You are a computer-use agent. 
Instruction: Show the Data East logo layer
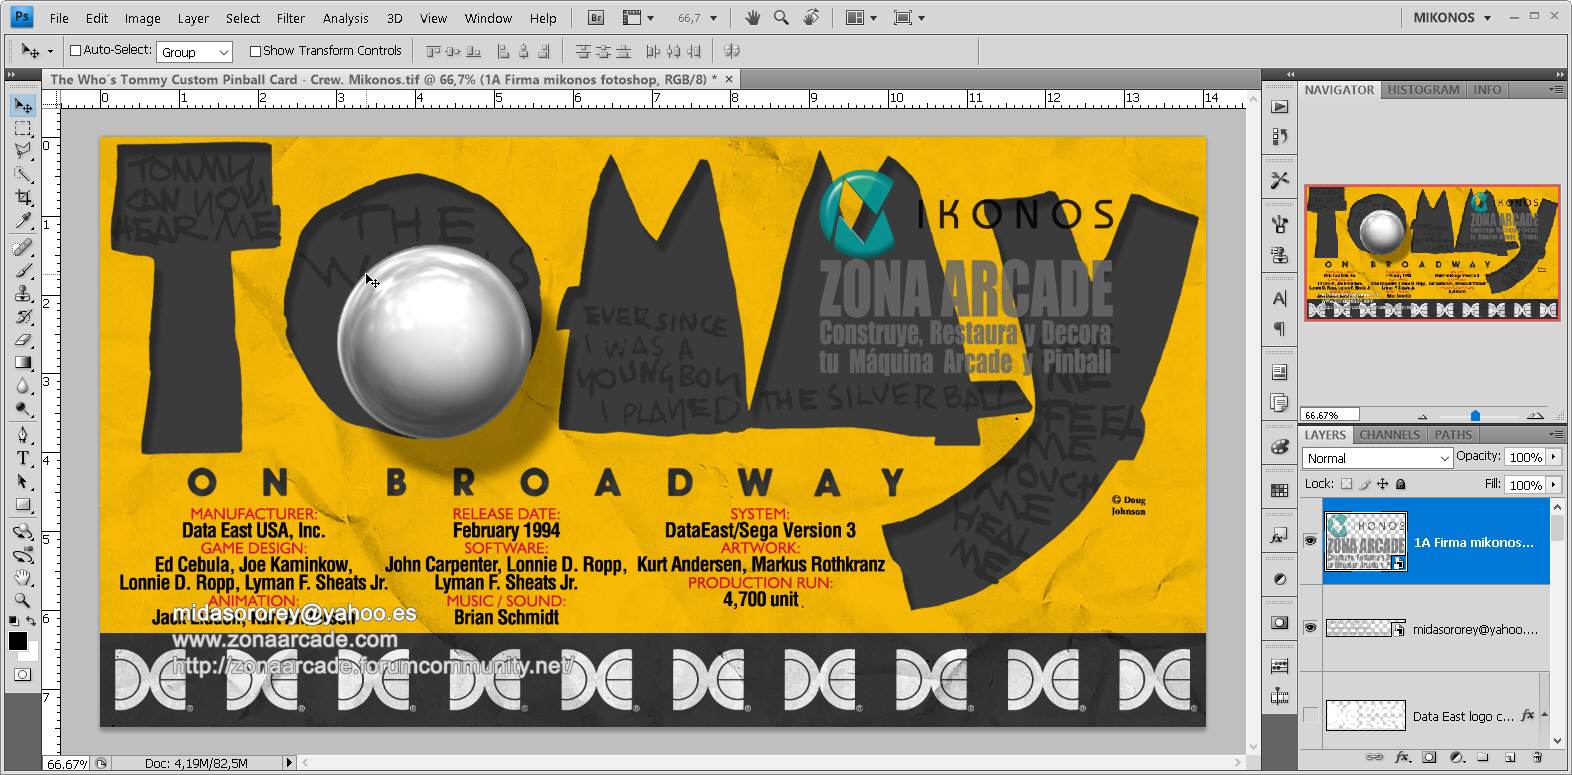click(1310, 715)
